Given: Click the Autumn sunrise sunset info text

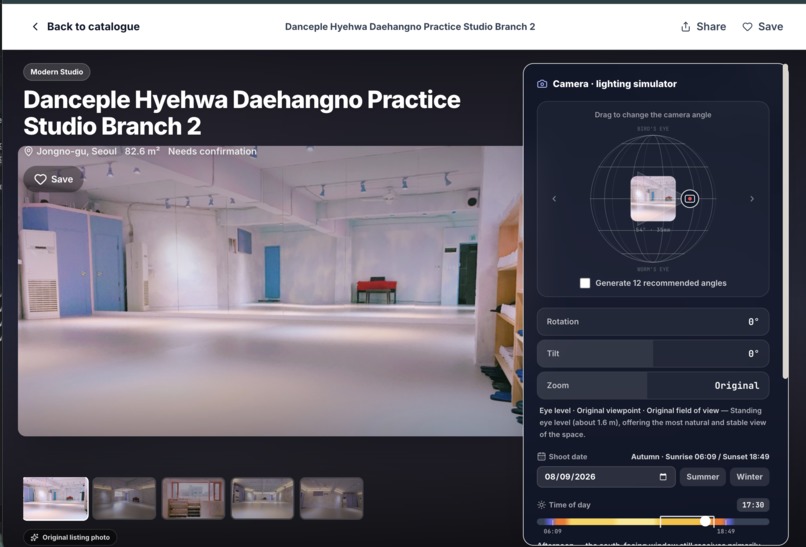Looking at the screenshot, I should click(700, 457).
